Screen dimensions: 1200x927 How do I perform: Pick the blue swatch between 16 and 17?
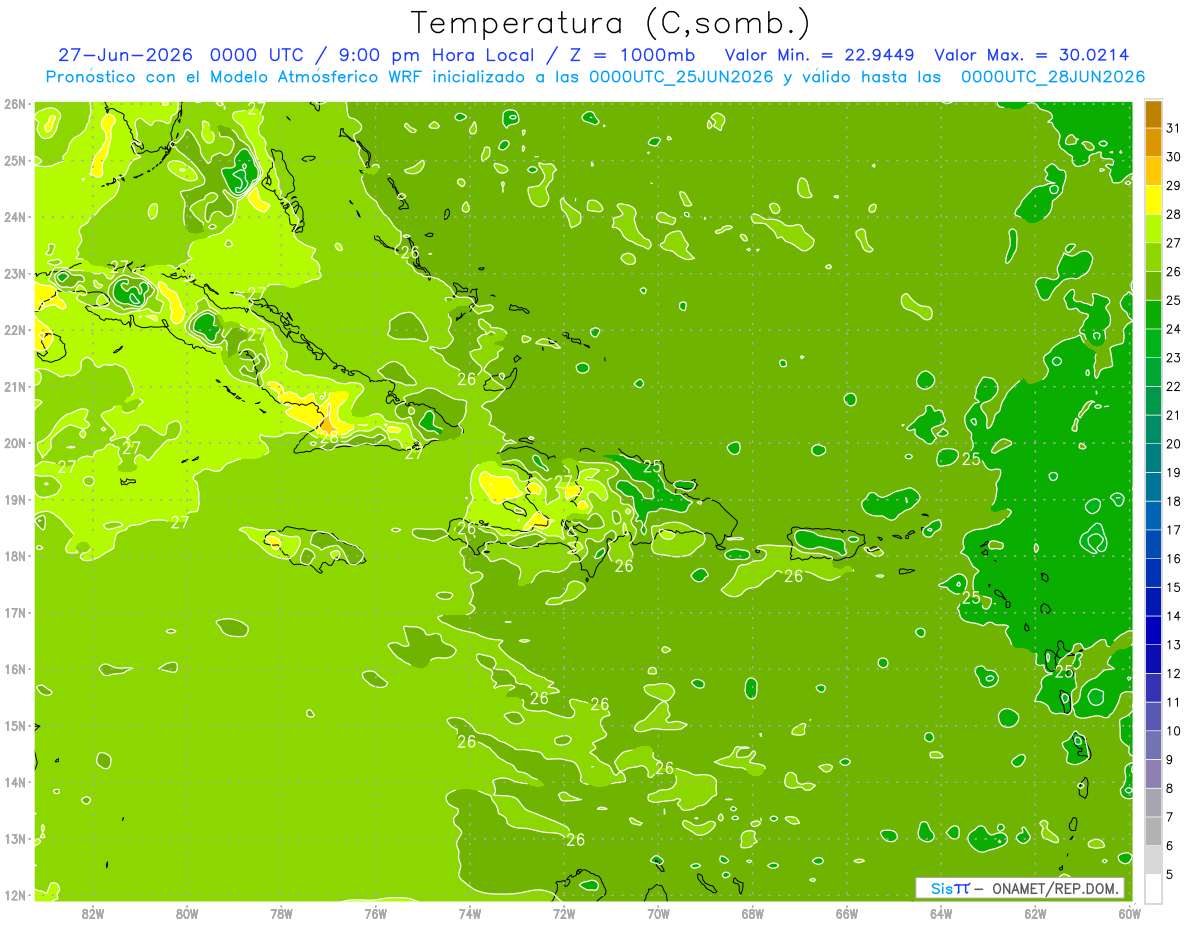pyautogui.click(x=1153, y=545)
